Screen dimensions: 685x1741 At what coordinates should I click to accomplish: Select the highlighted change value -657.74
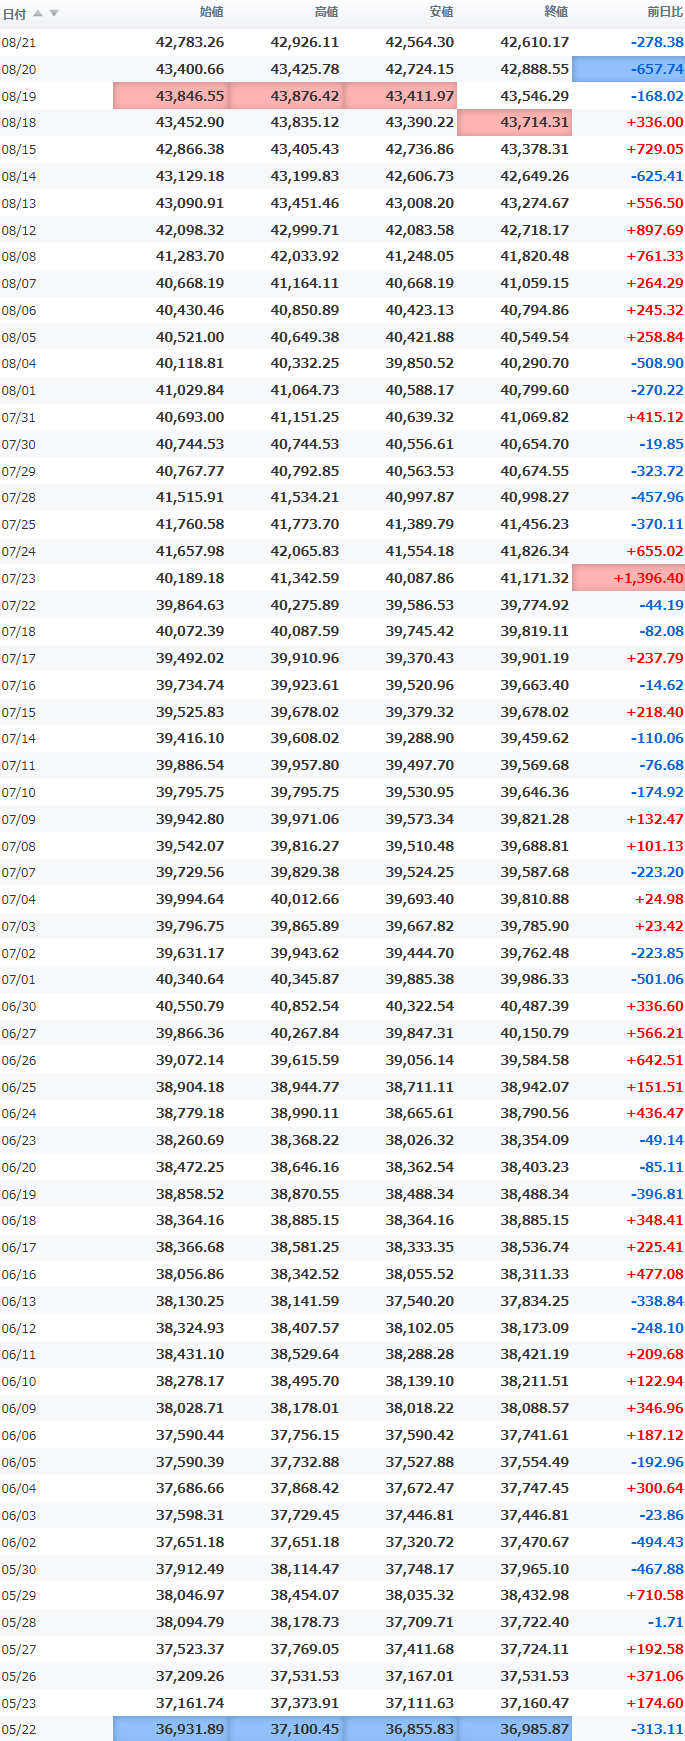point(628,69)
